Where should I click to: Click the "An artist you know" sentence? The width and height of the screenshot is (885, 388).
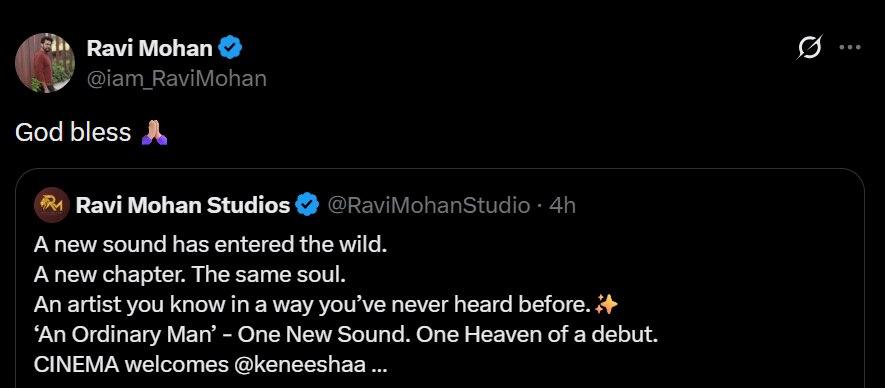tap(313, 305)
